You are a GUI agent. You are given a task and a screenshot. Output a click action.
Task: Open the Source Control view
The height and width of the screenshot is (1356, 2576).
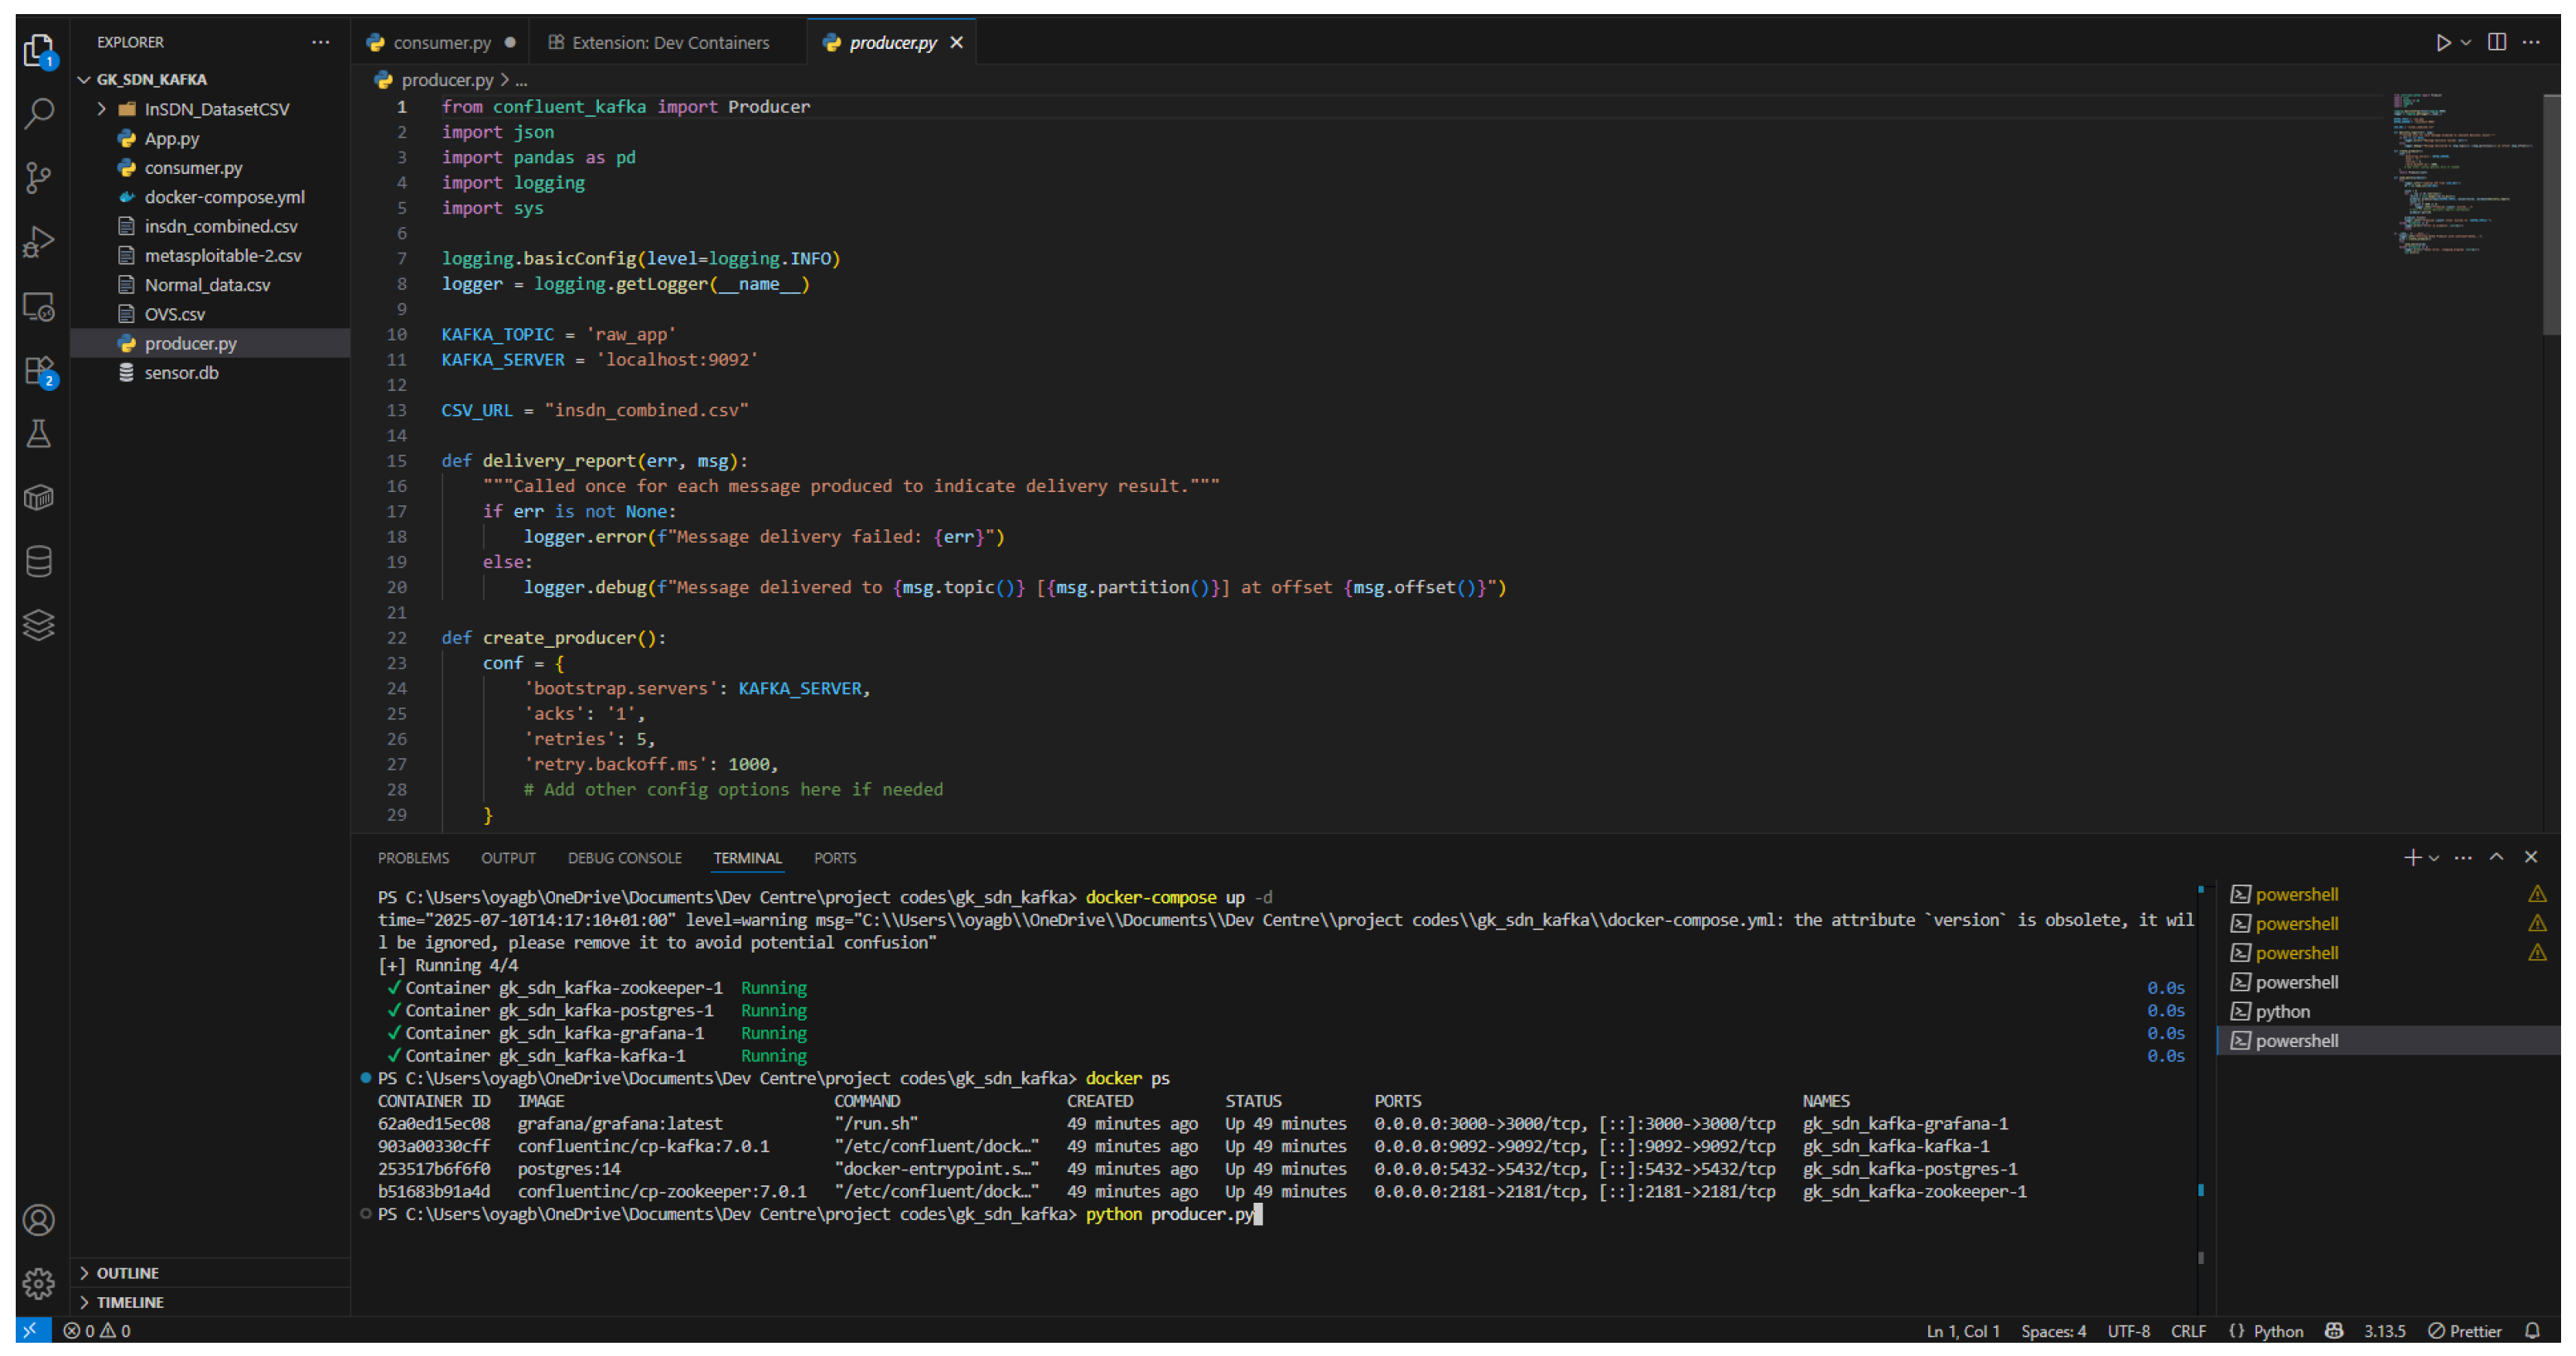click(x=38, y=178)
